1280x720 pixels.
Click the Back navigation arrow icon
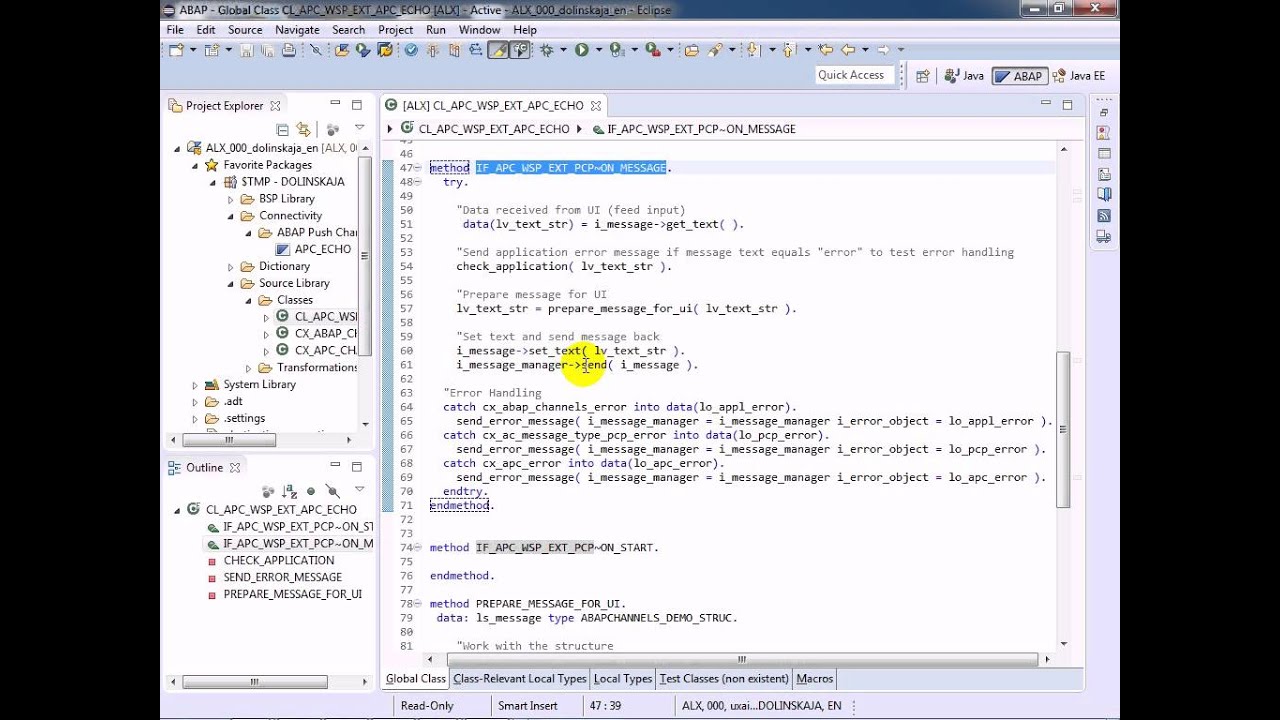[x=848, y=50]
